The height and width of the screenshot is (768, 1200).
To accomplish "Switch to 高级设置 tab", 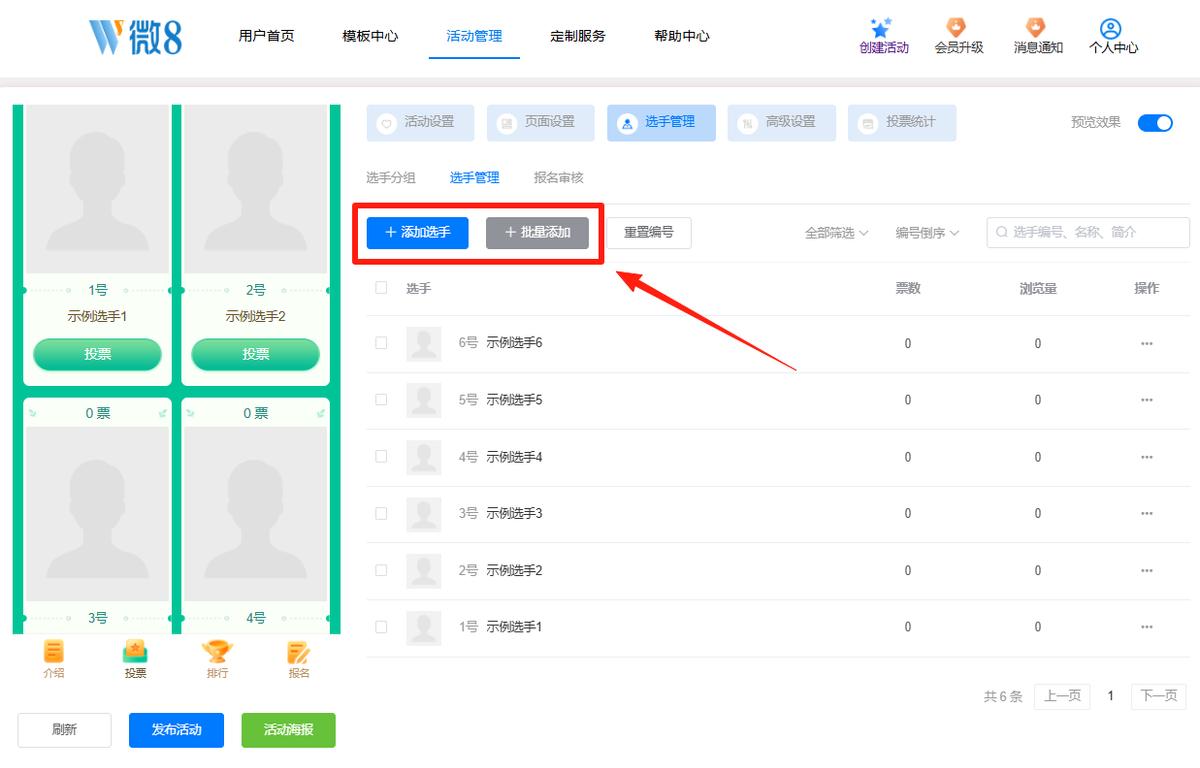I will (781, 122).
